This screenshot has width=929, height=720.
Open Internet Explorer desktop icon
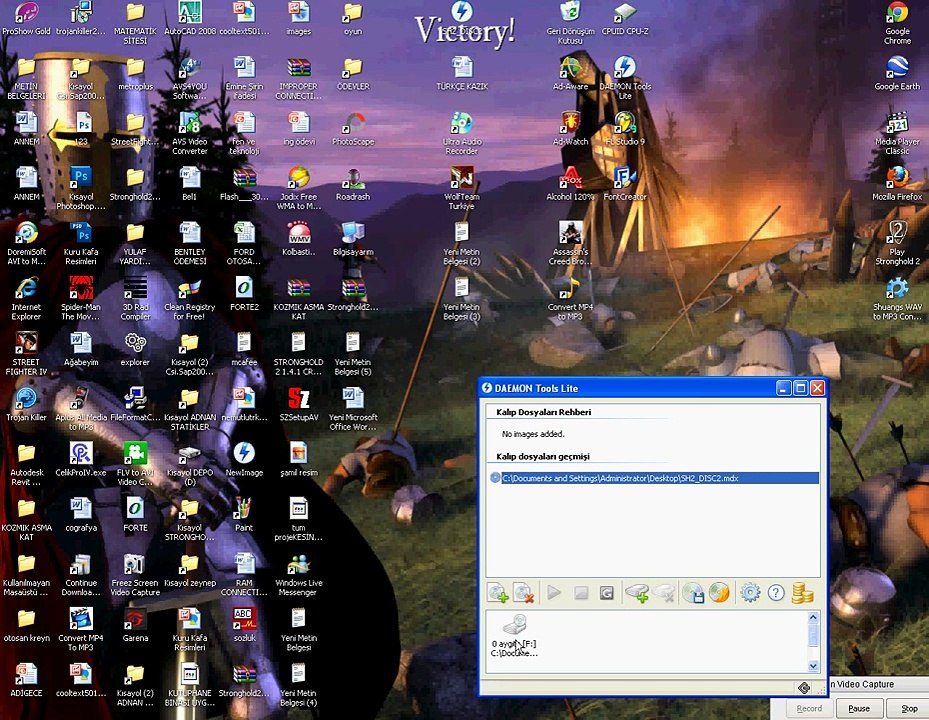[26, 298]
